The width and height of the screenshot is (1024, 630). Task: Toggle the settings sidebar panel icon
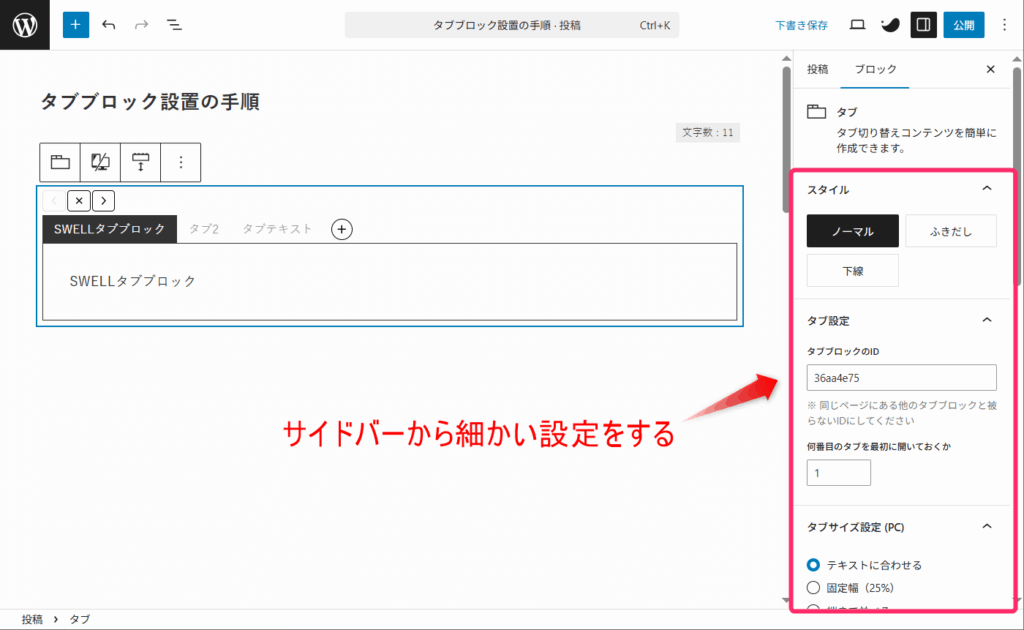pyautogui.click(x=923, y=25)
